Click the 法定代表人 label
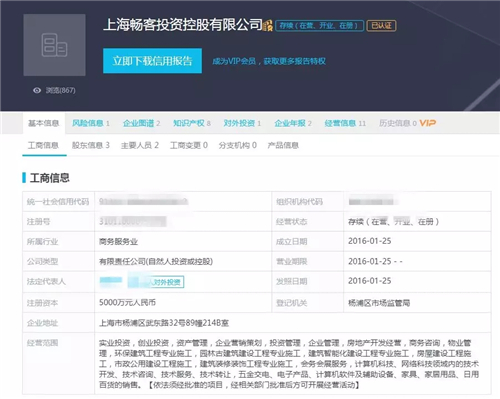The height and width of the screenshot is (399, 500). (46, 282)
